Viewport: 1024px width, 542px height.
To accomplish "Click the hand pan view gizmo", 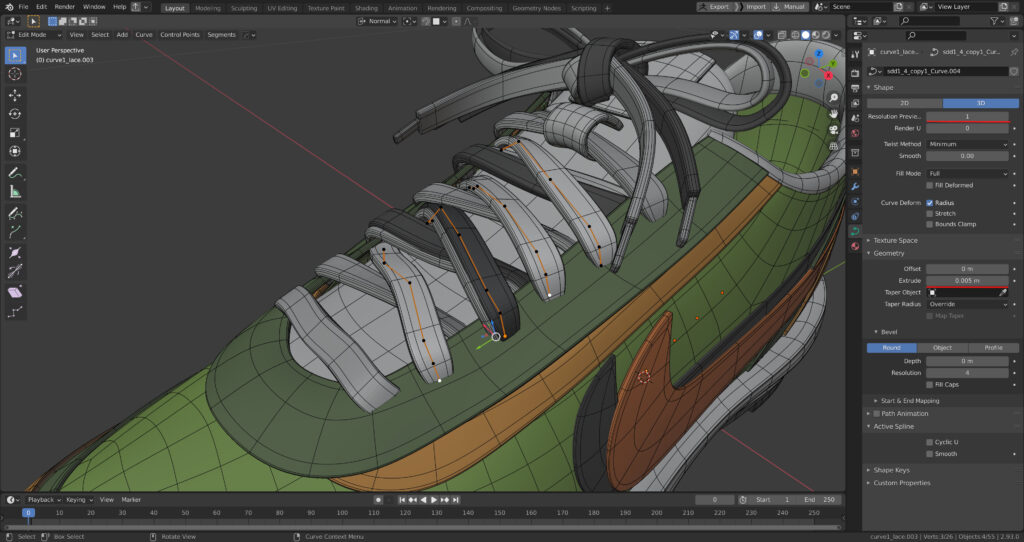I will click(834, 114).
